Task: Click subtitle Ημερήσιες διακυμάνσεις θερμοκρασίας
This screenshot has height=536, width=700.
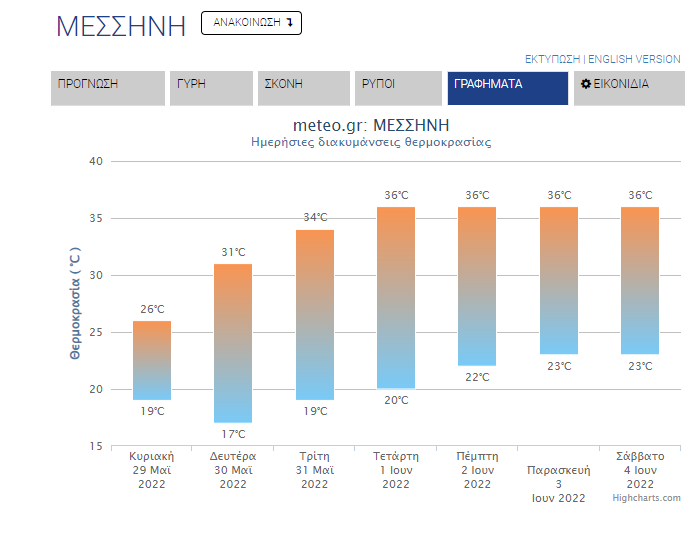Action: point(371,142)
